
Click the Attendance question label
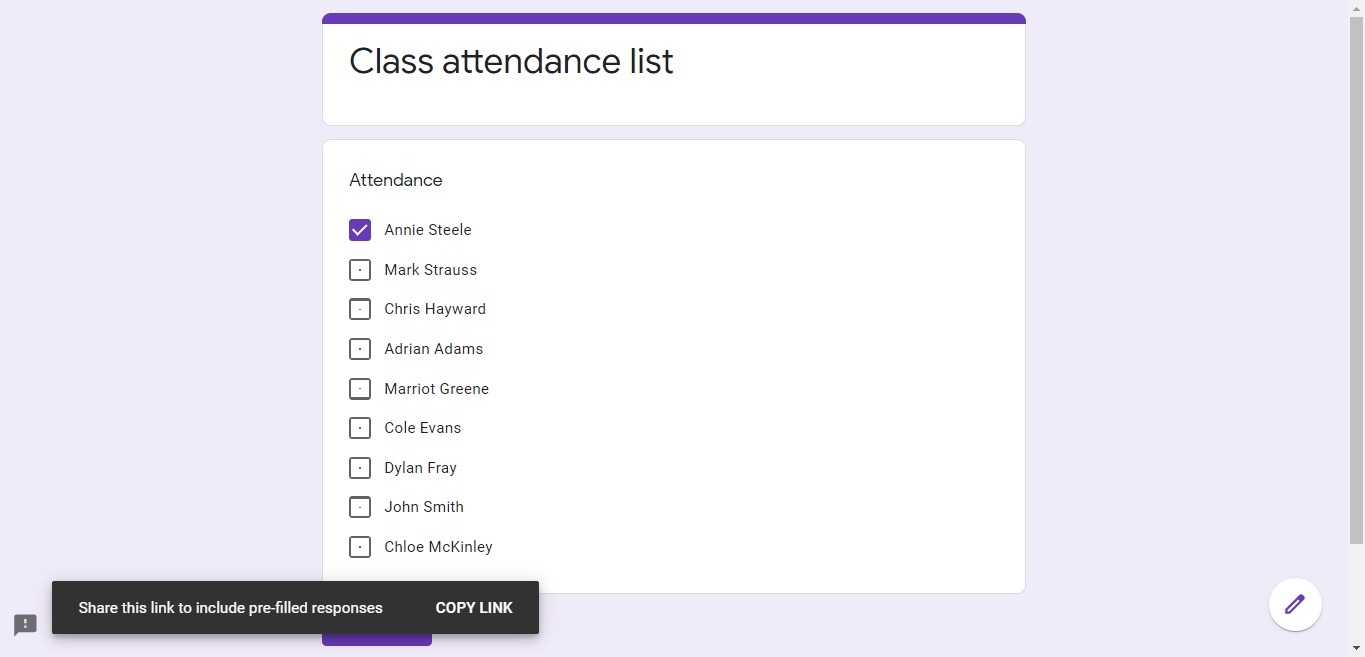[395, 180]
